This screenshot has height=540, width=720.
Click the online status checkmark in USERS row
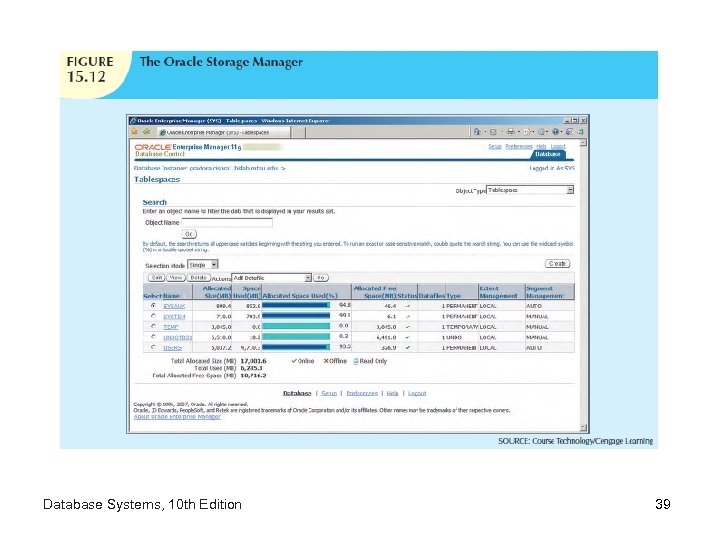click(x=408, y=348)
